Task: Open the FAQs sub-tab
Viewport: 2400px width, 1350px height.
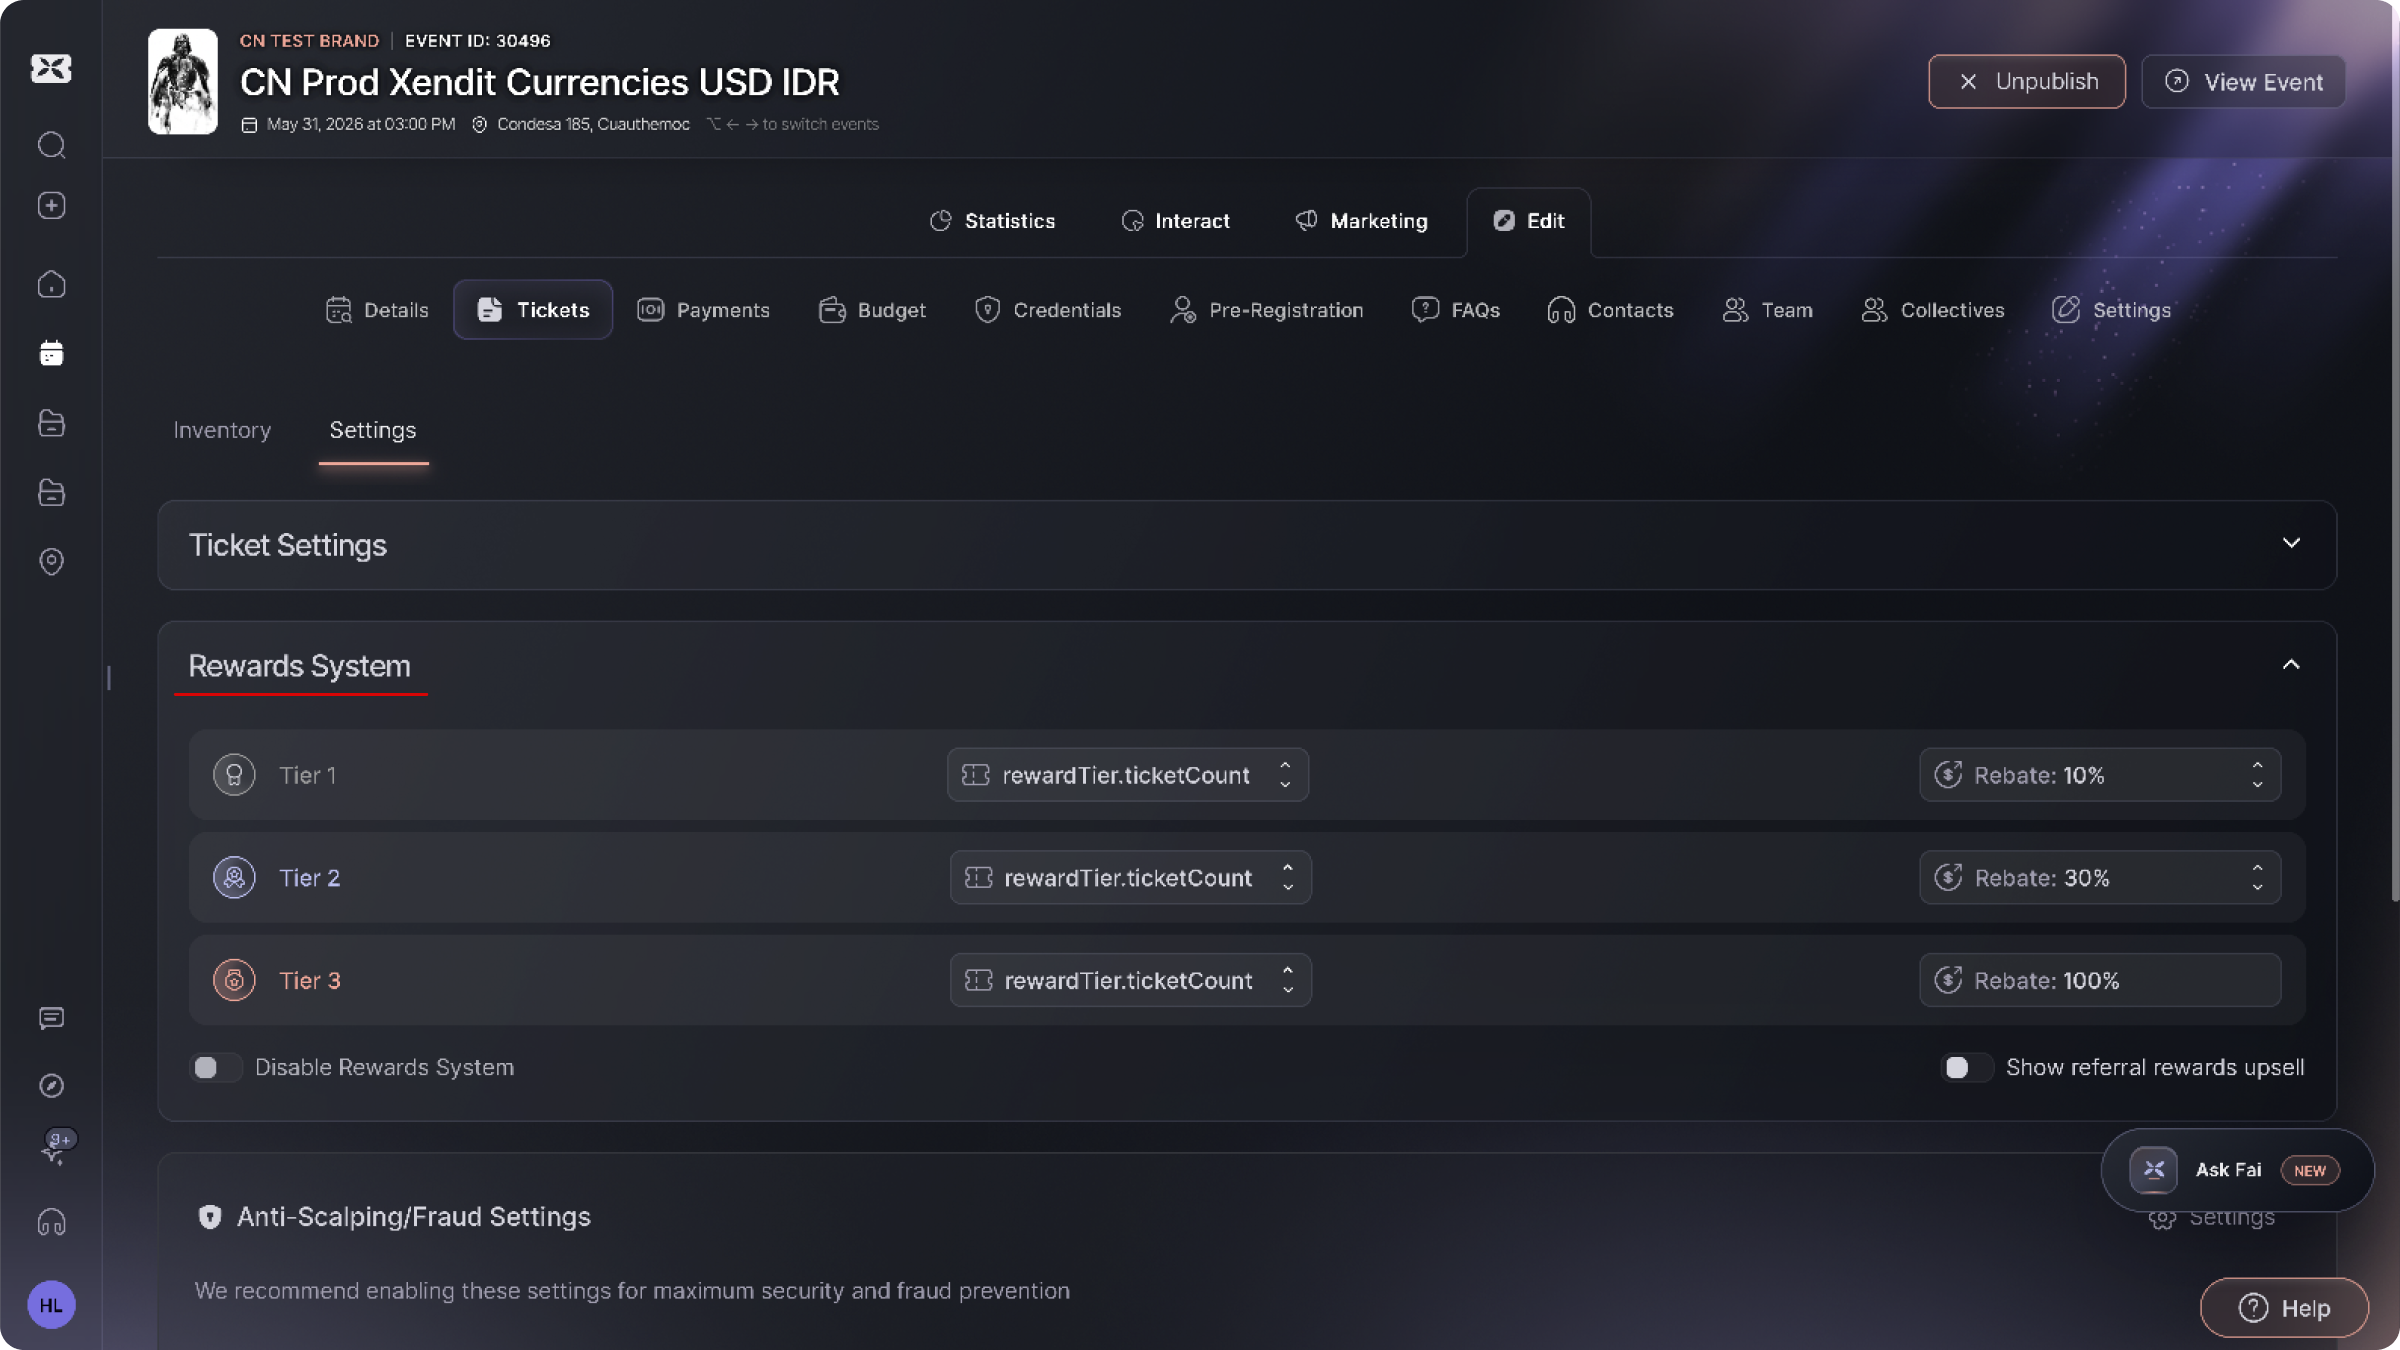Action: tap(1456, 310)
